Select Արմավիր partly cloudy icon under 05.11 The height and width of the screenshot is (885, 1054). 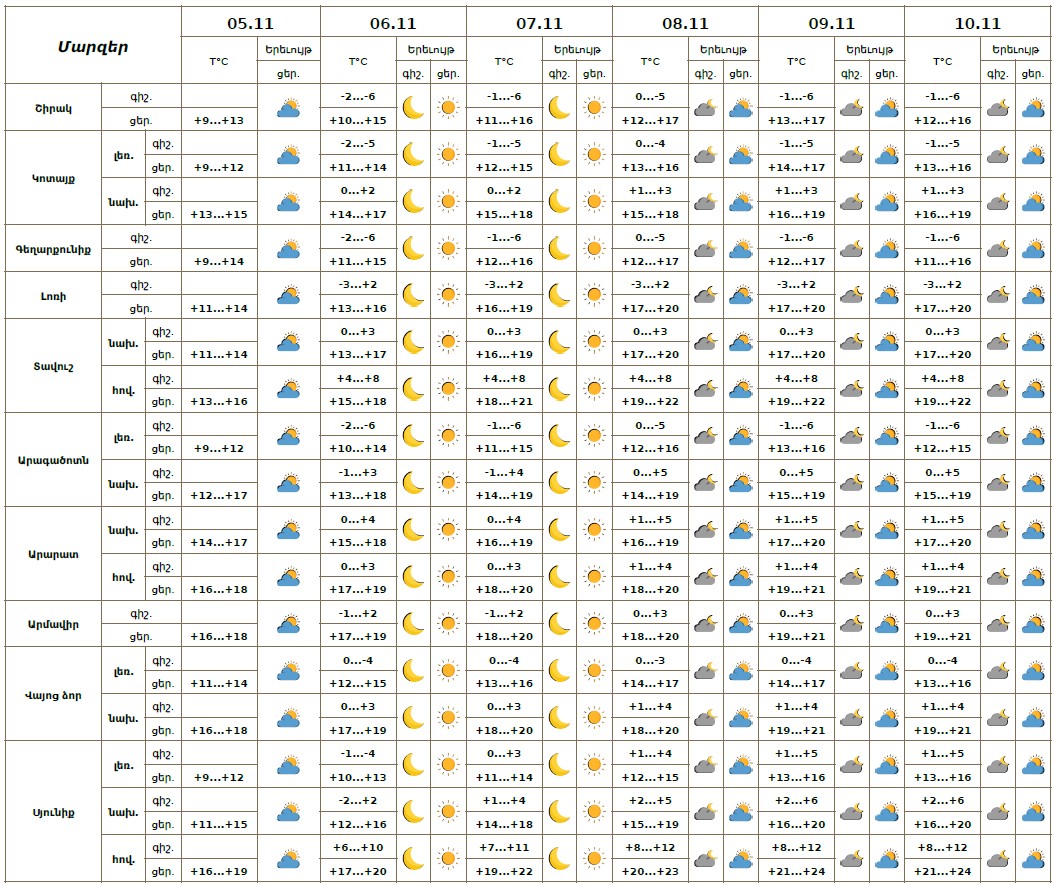coord(289,624)
